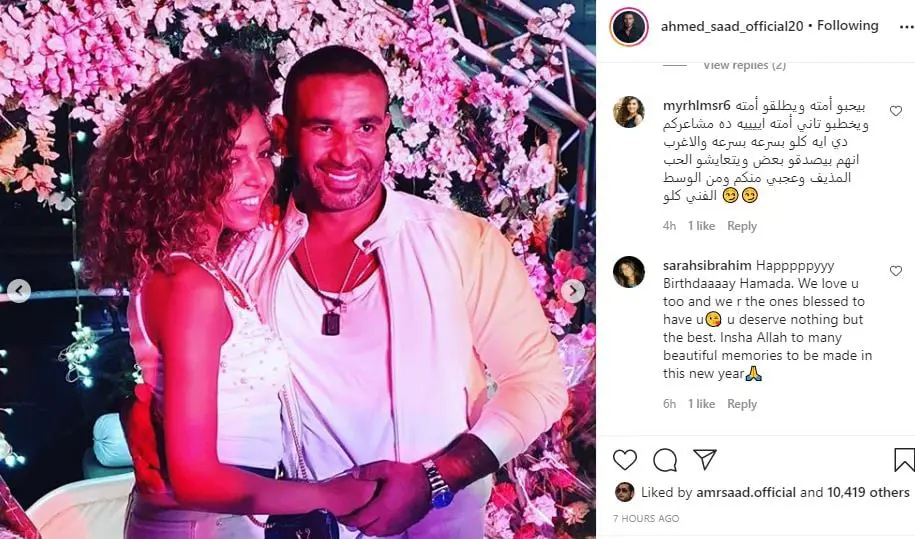The width and height of the screenshot is (915, 539).
Task: Reply to sarahsibrahim's comment
Action: click(742, 404)
